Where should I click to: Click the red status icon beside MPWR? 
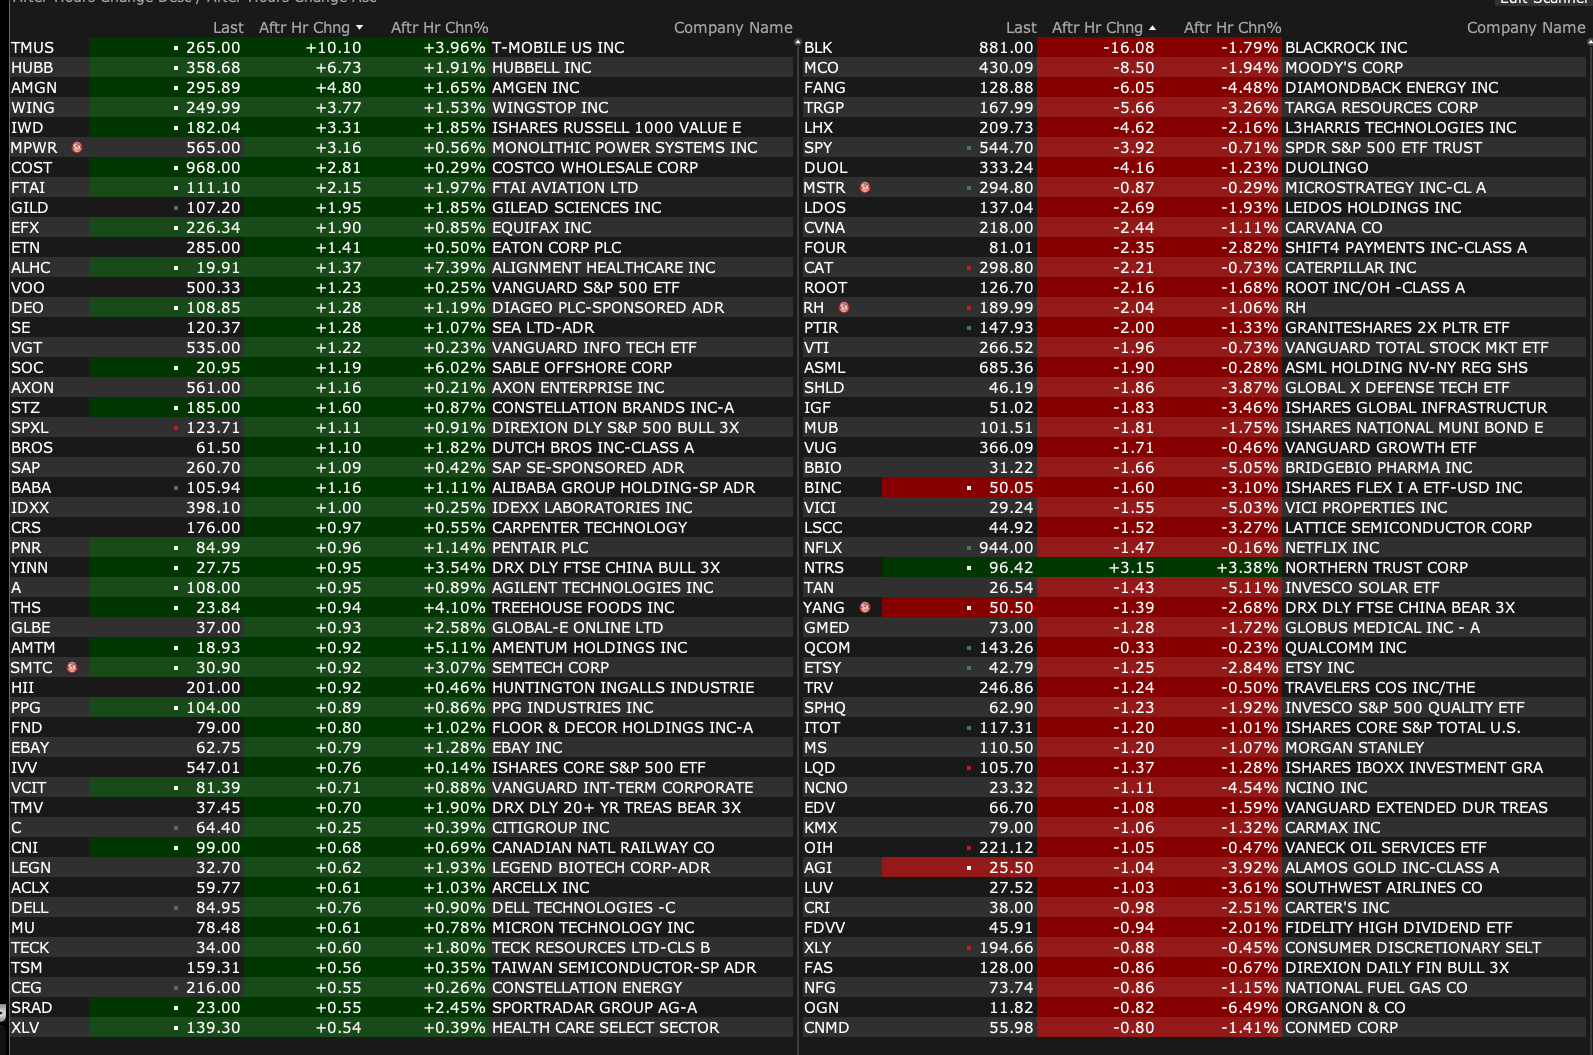coord(77,148)
